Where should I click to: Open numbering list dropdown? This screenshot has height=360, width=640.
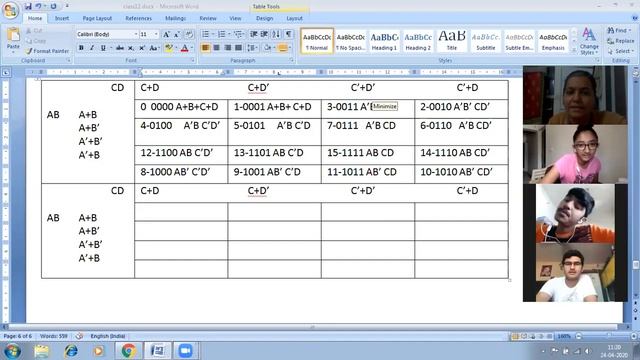229,34
